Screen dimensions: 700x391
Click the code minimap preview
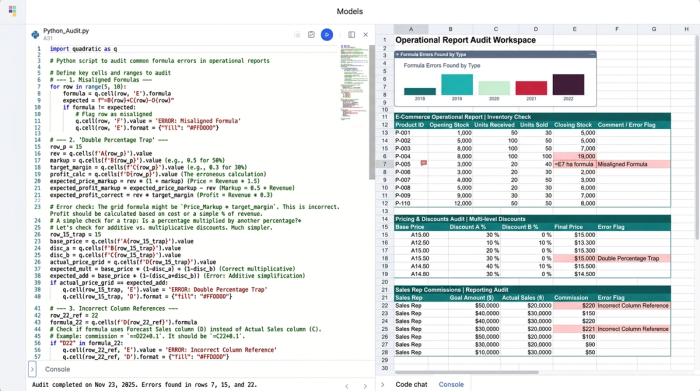tap(354, 83)
